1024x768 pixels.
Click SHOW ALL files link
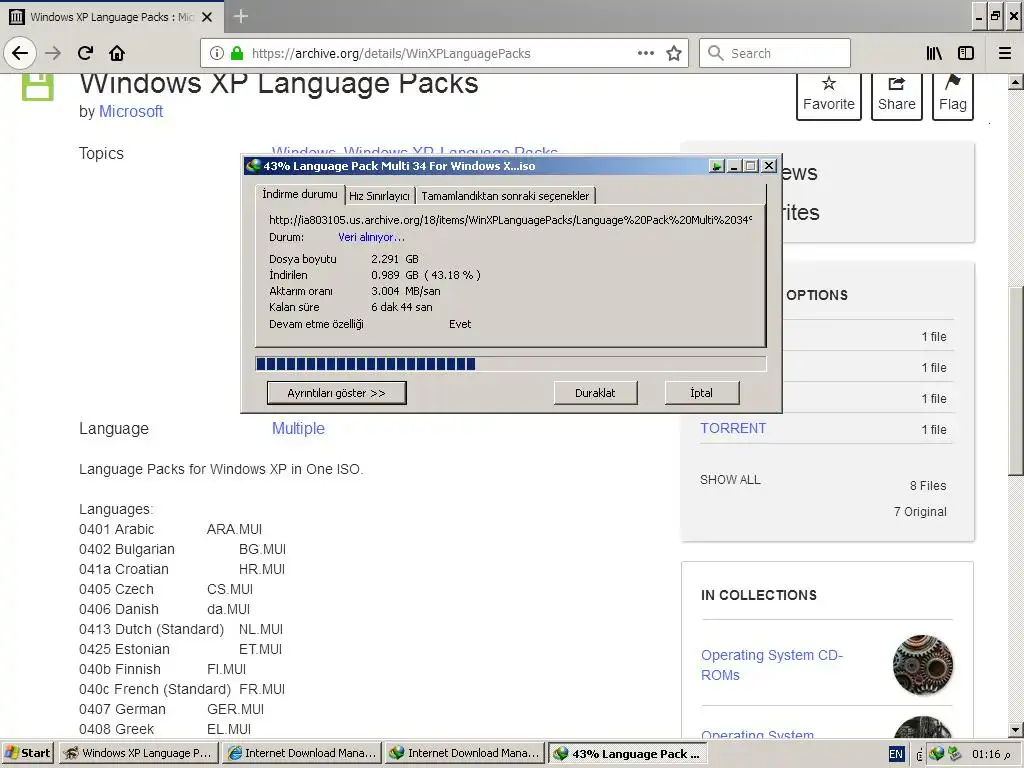[730, 479]
